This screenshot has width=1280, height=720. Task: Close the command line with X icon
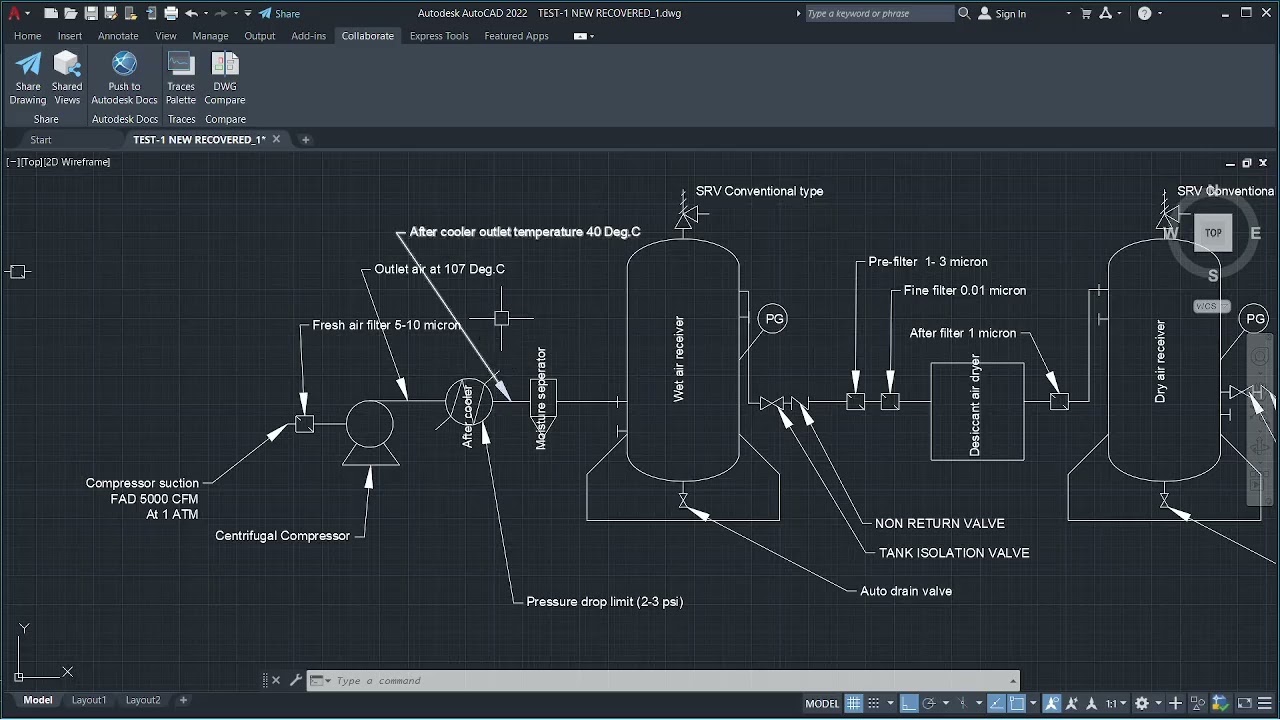coord(276,681)
